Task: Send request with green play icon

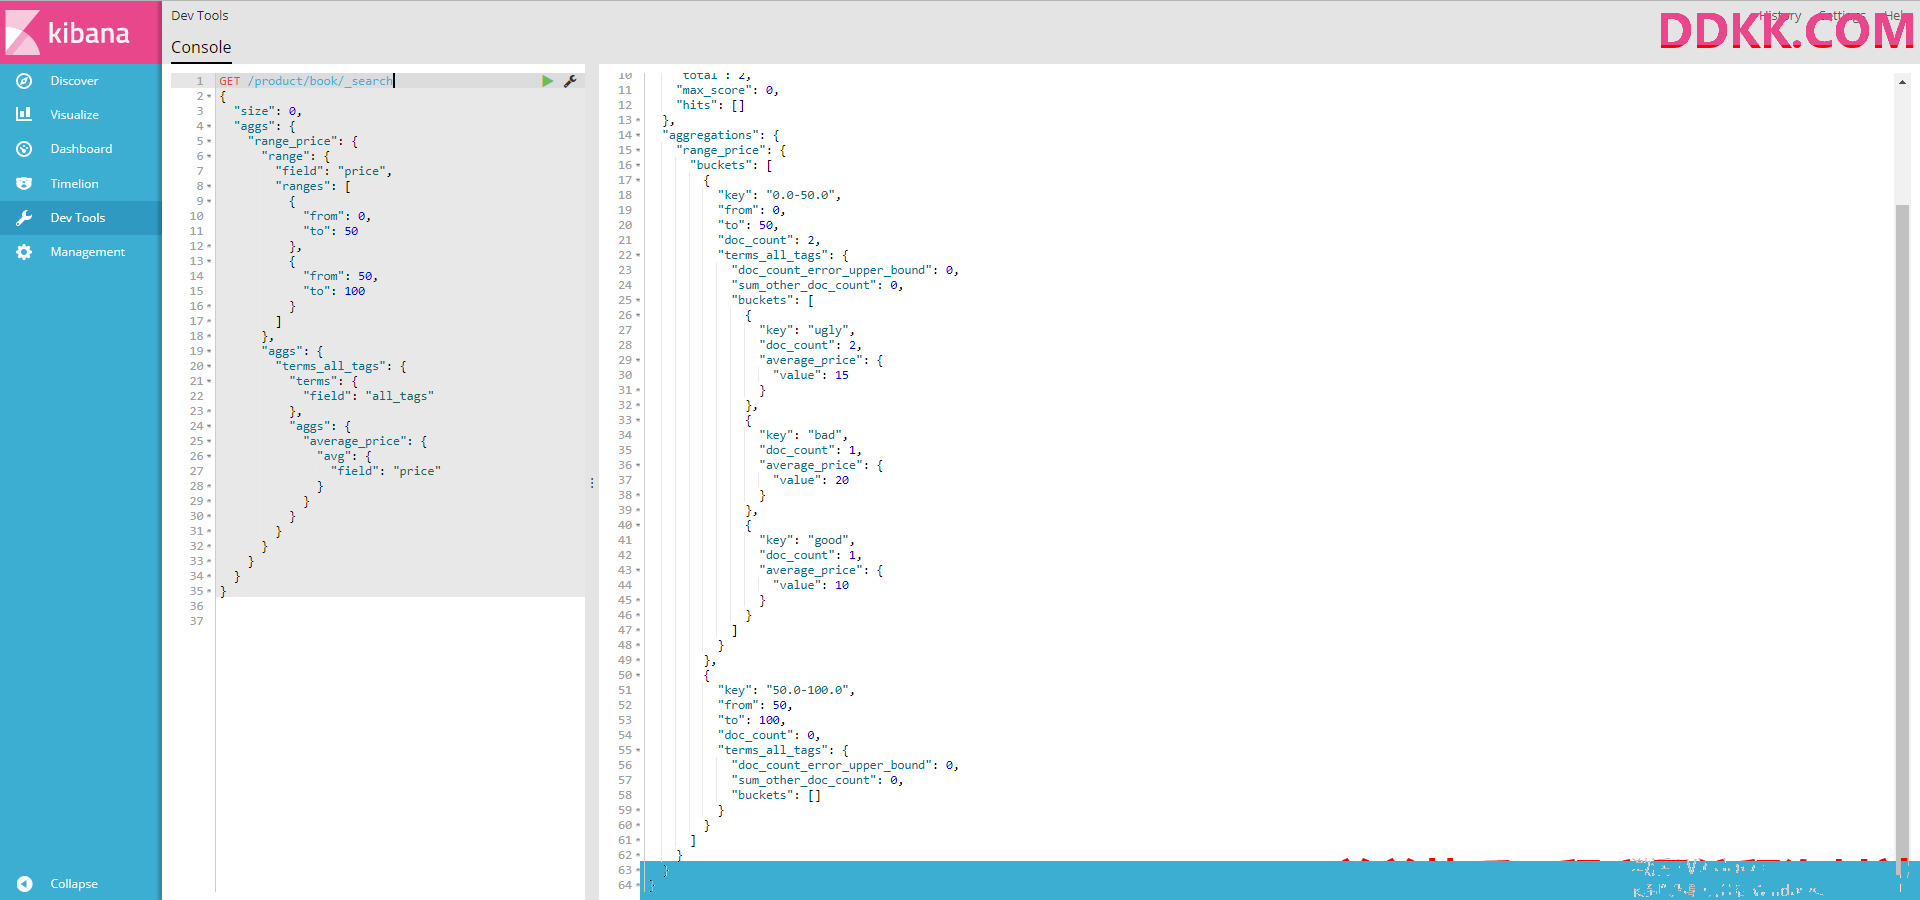Action: click(x=547, y=81)
